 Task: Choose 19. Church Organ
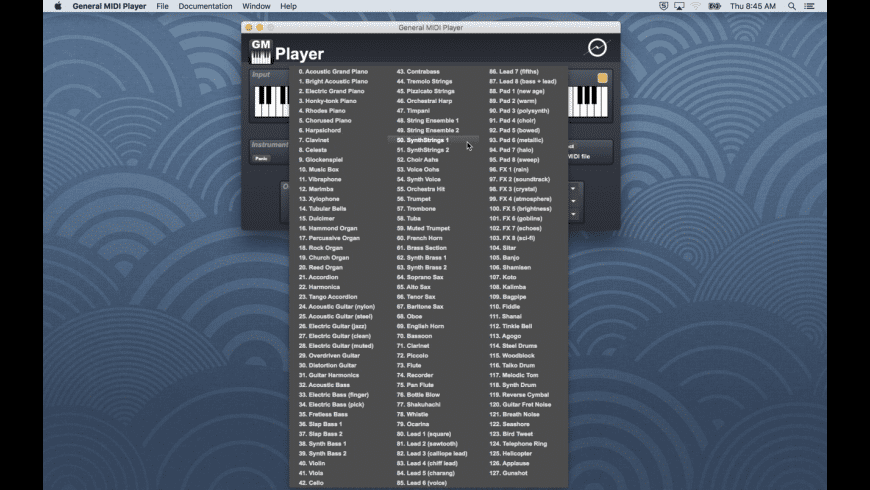324,258
